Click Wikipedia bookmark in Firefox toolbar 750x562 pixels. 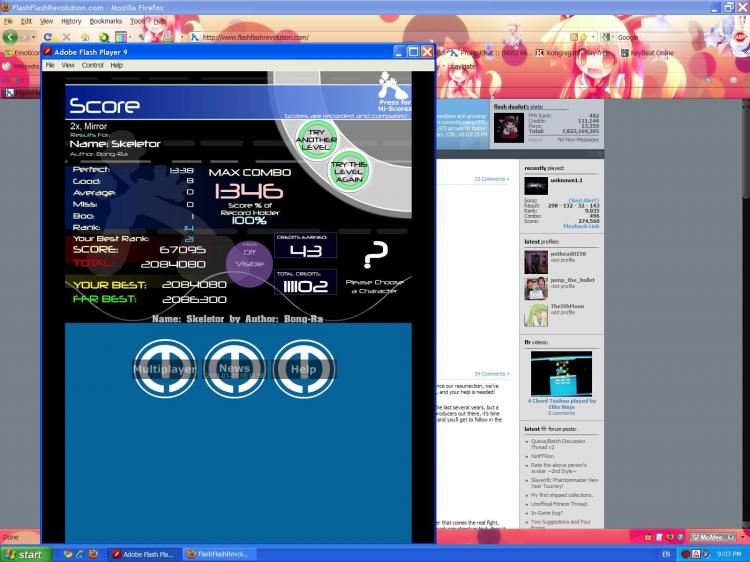[x=20, y=66]
